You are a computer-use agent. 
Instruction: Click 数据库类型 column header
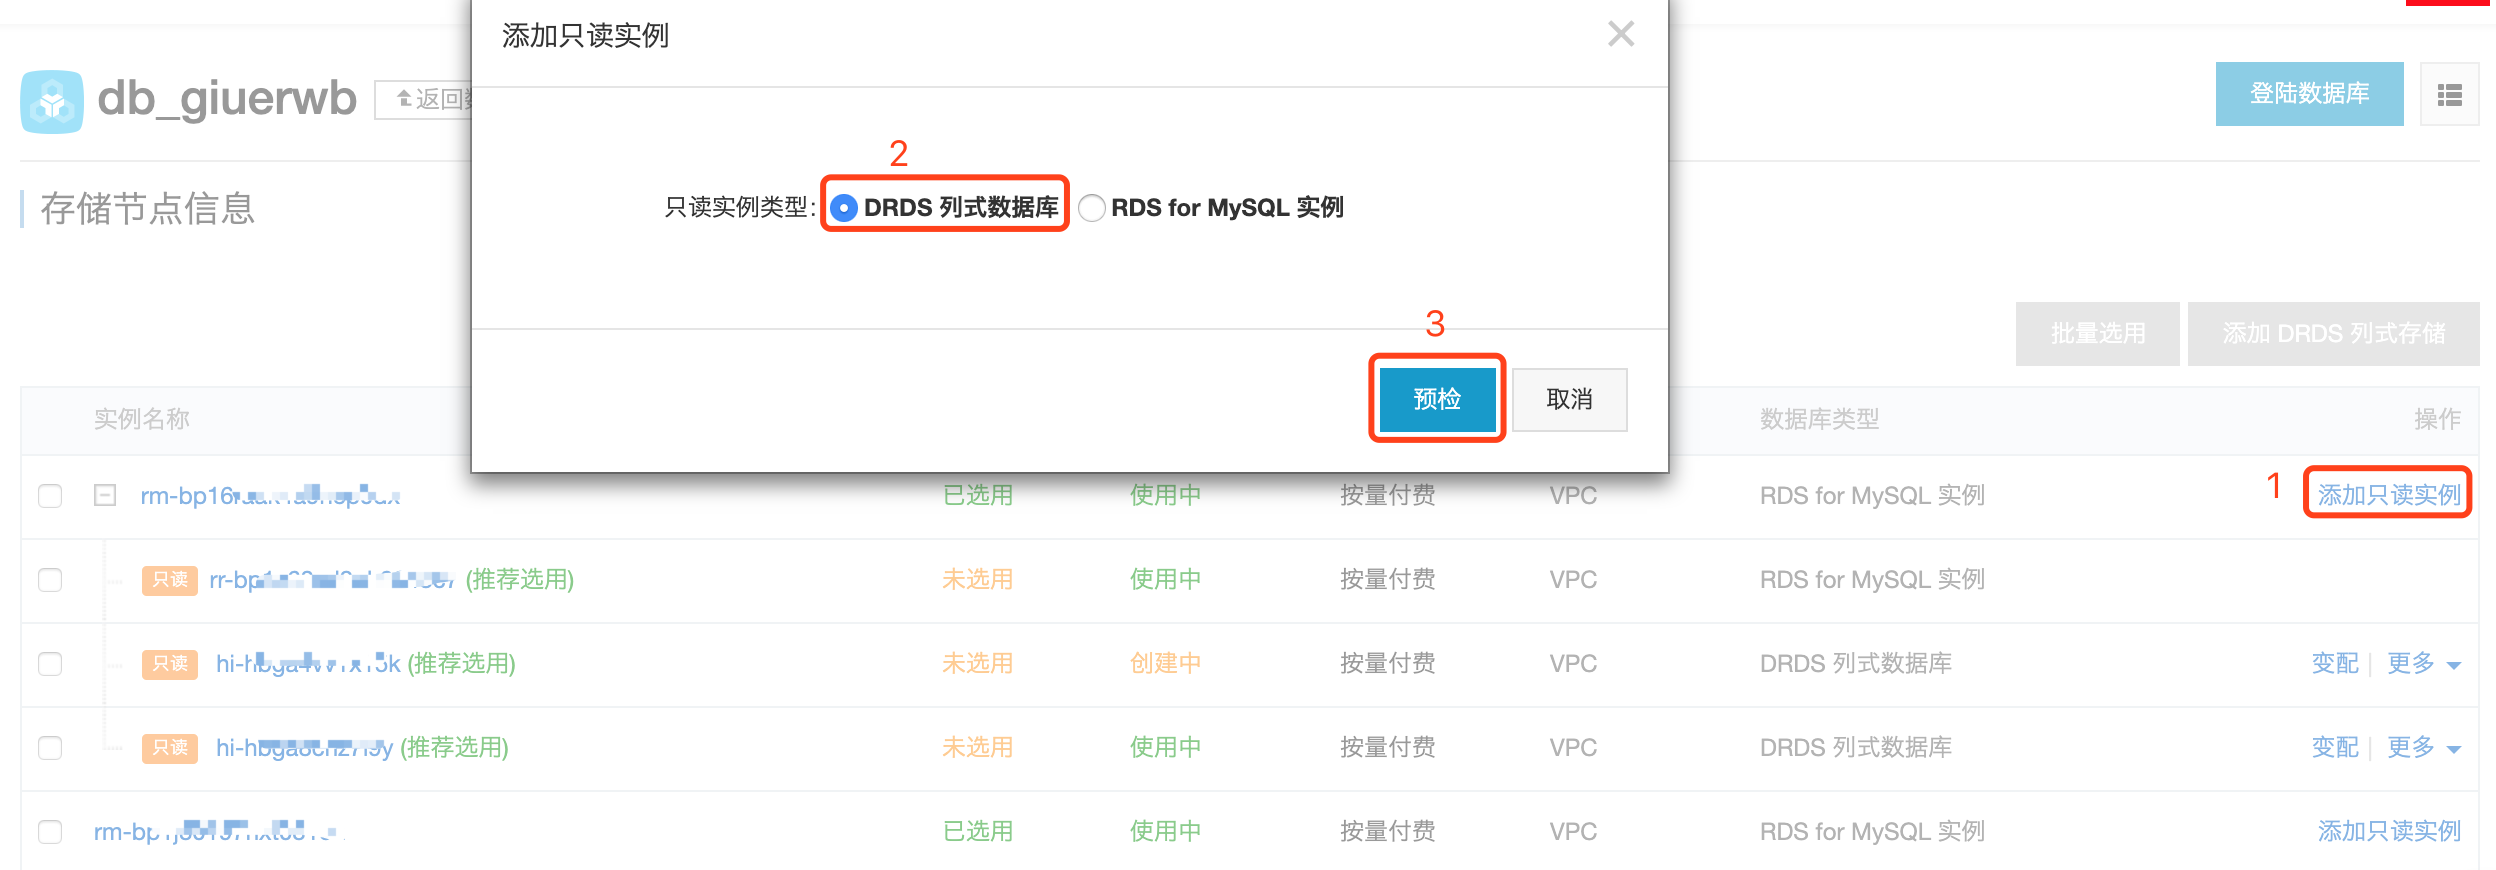click(1820, 419)
